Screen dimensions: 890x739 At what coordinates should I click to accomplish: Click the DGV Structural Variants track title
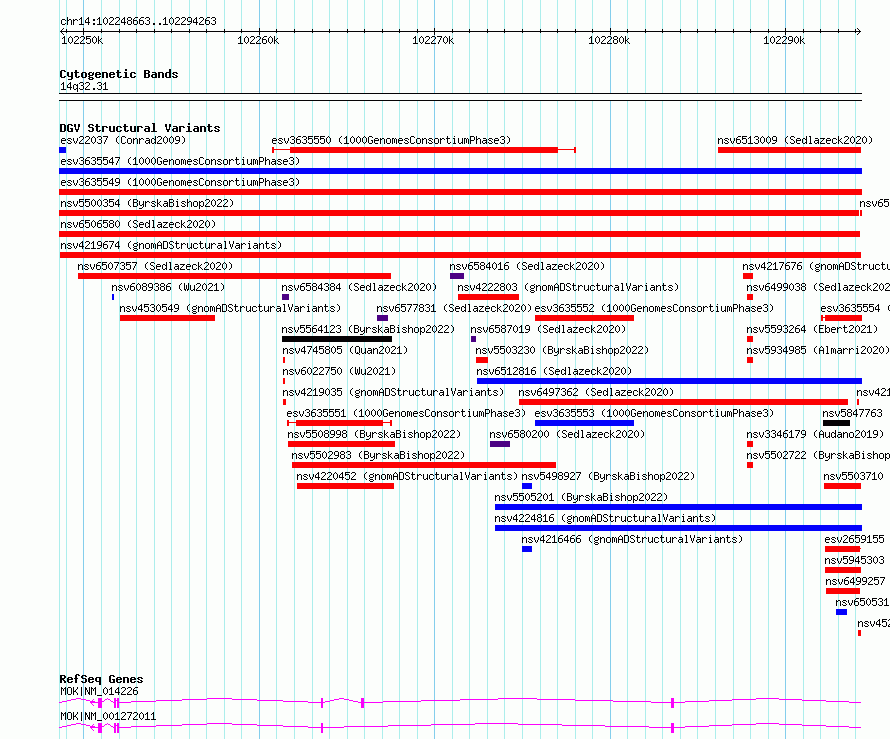[x=140, y=128]
